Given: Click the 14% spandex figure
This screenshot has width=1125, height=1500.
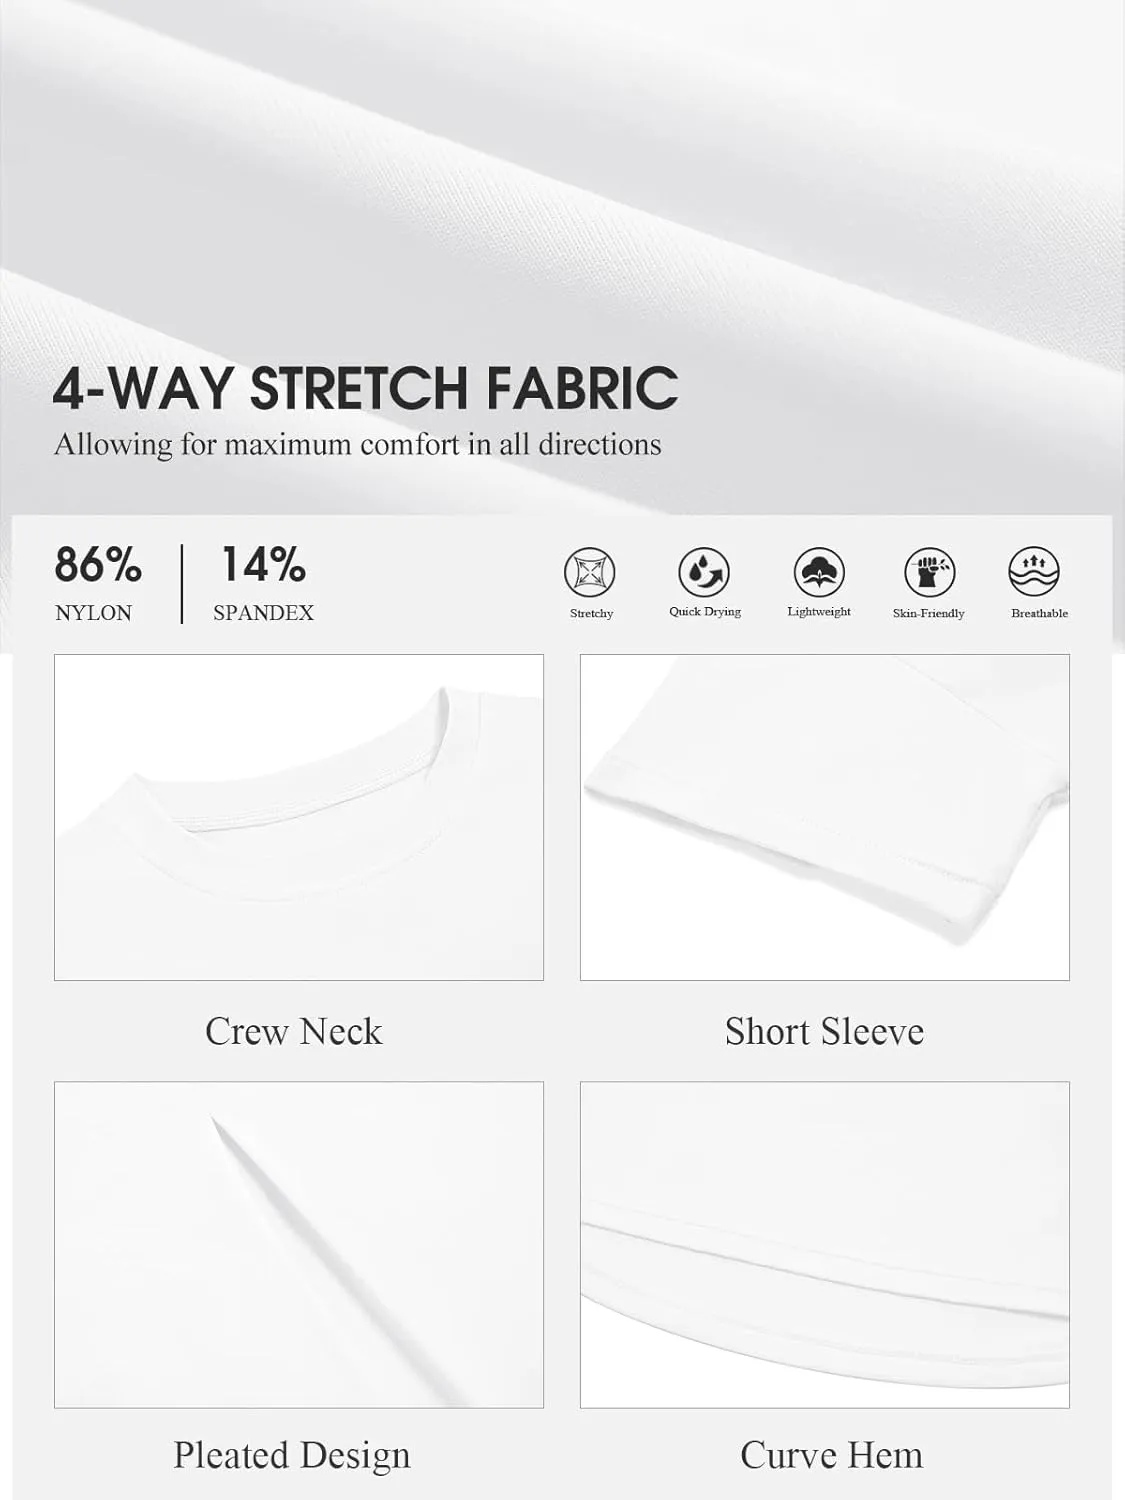Looking at the screenshot, I should pyautogui.click(x=263, y=565).
